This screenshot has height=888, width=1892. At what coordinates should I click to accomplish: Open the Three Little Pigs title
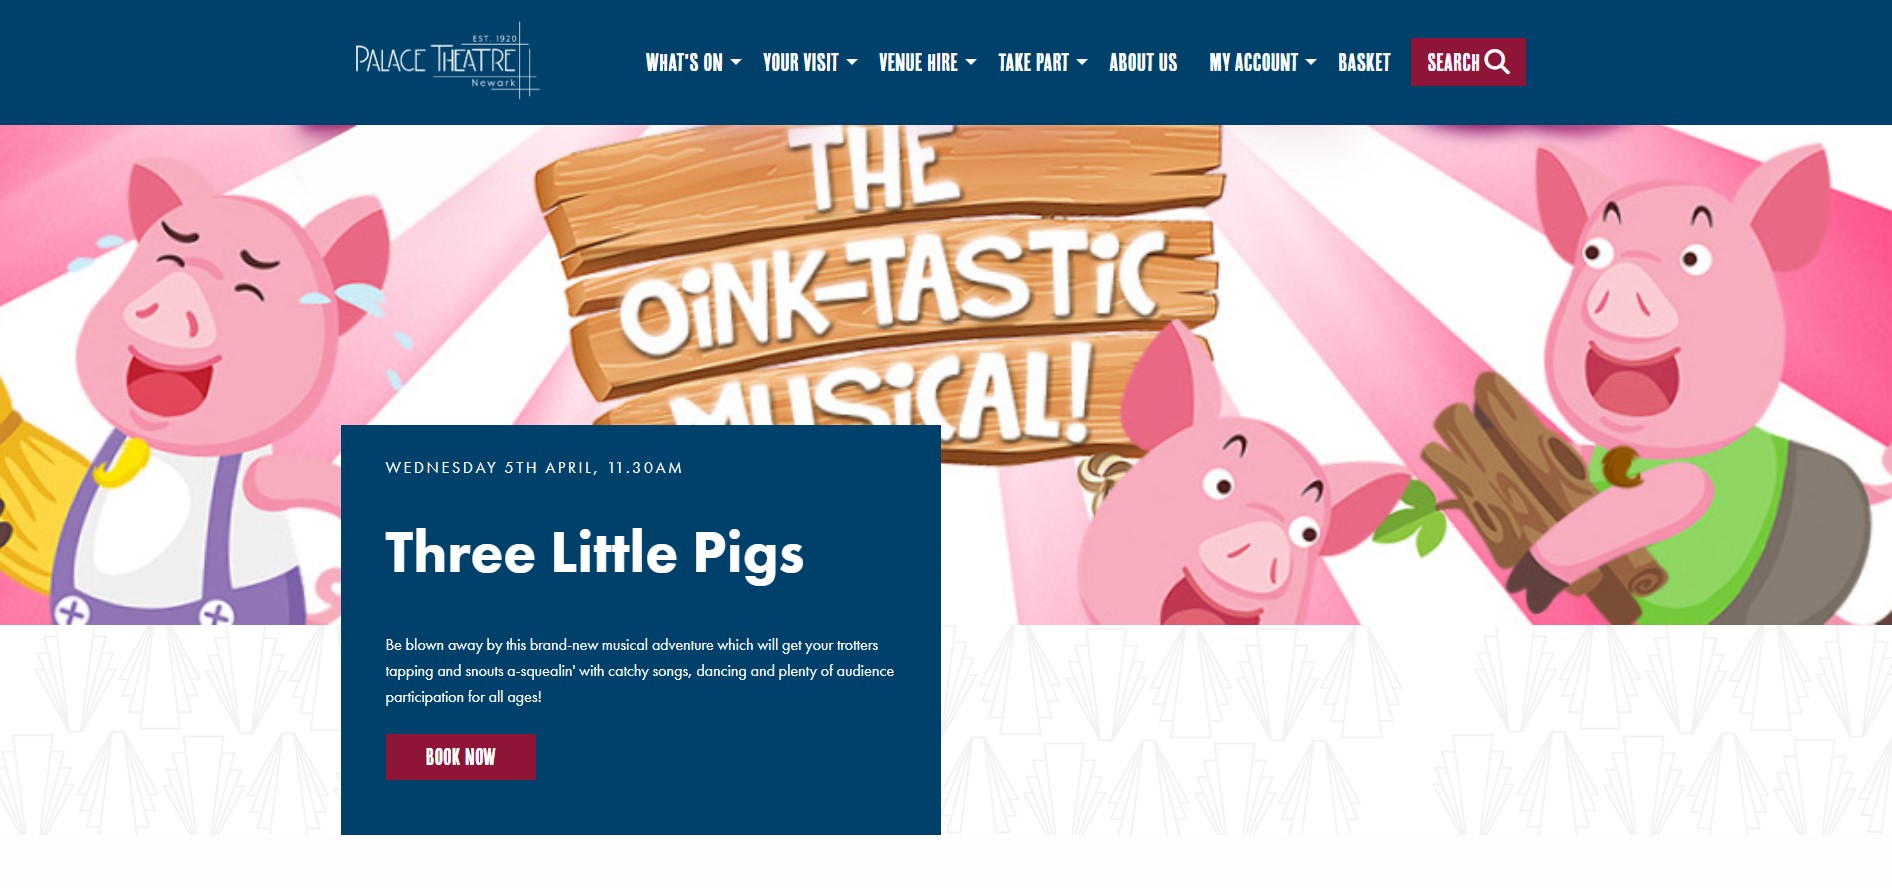(595, 553)
